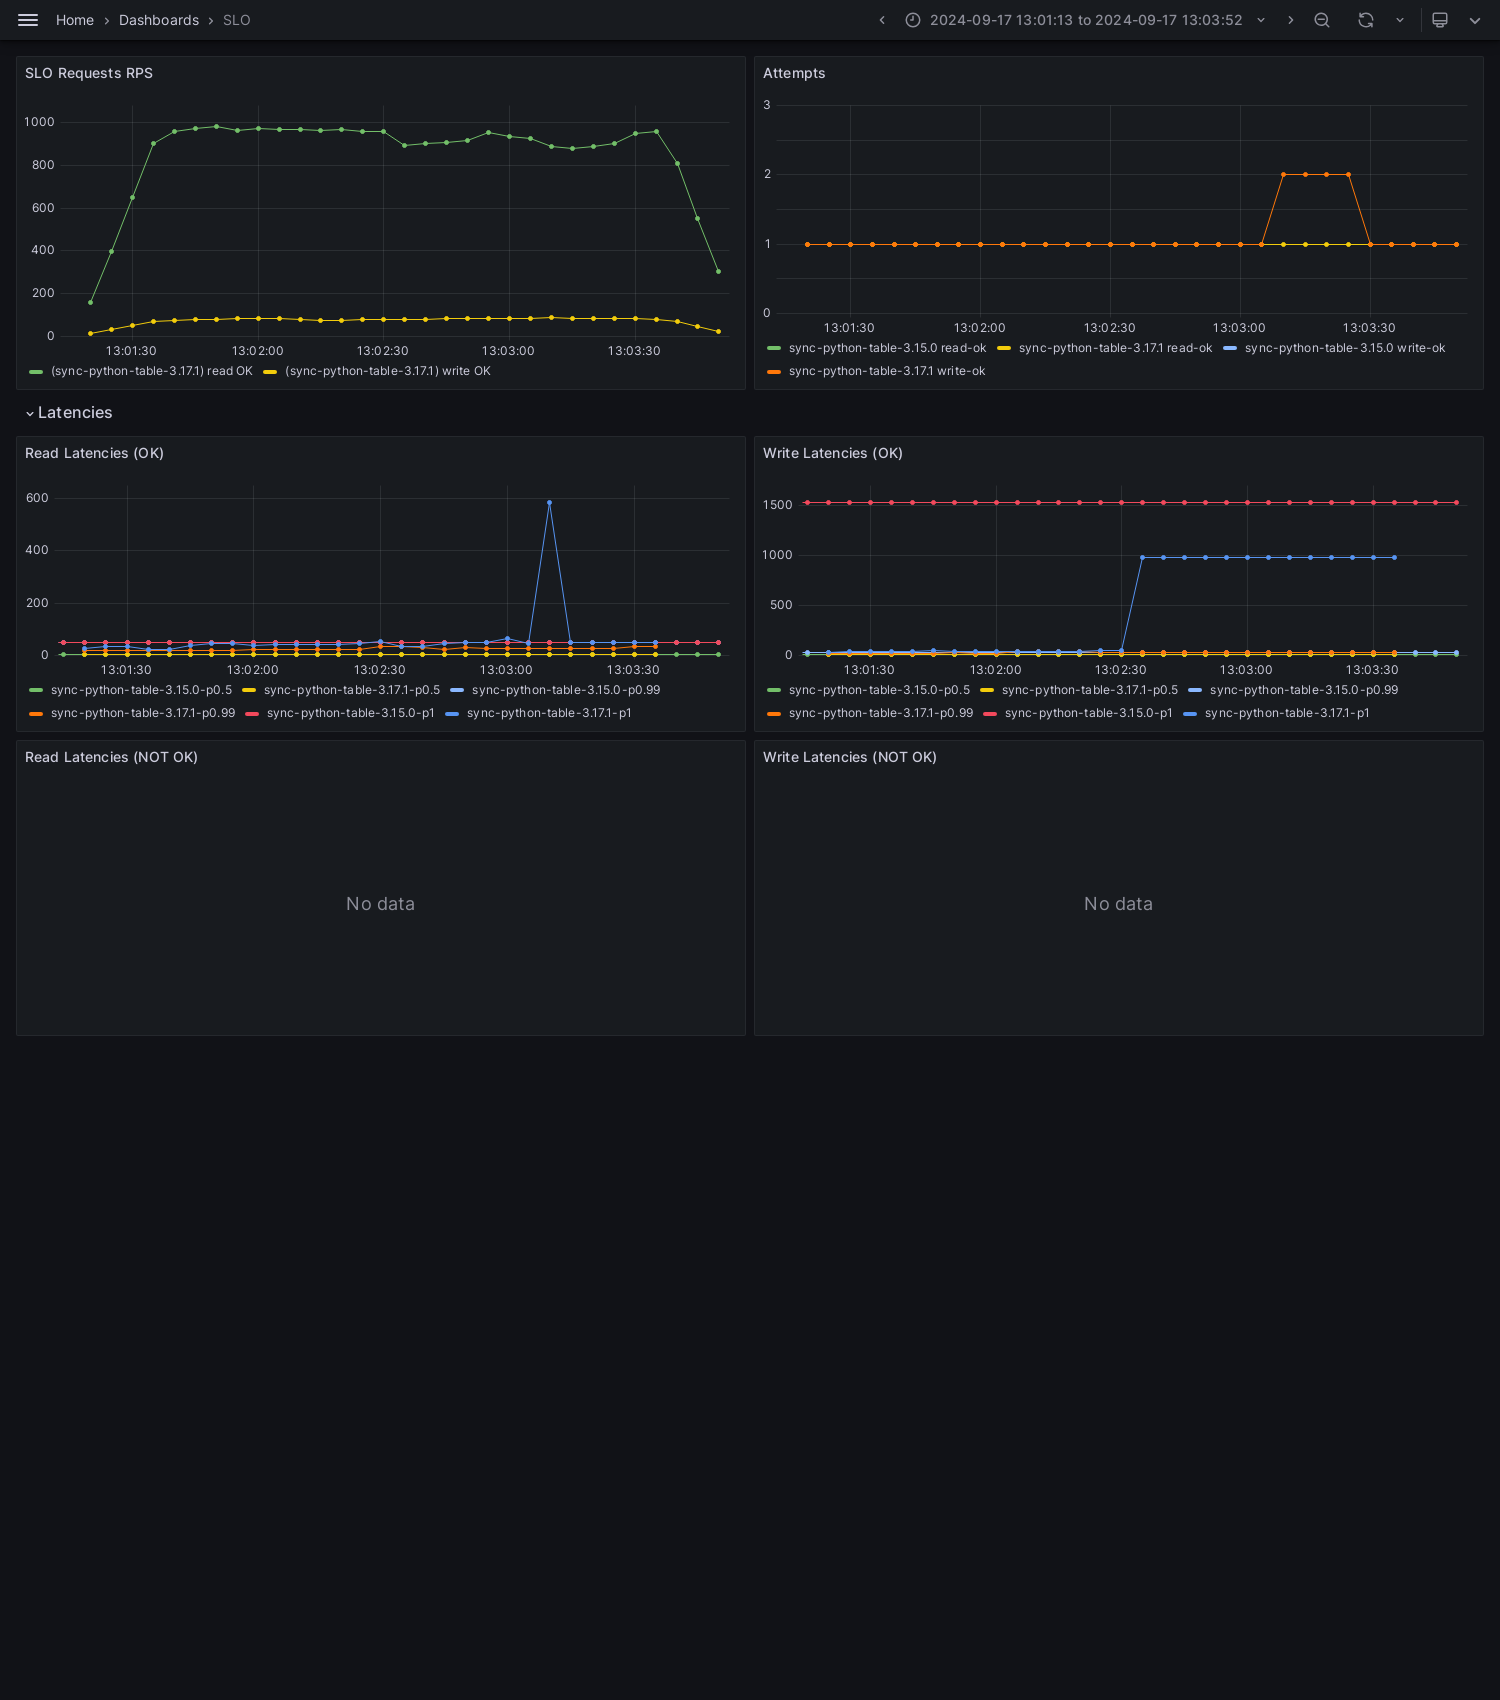
Task: Shift time range backward arrow
Action: click(882, 20)
